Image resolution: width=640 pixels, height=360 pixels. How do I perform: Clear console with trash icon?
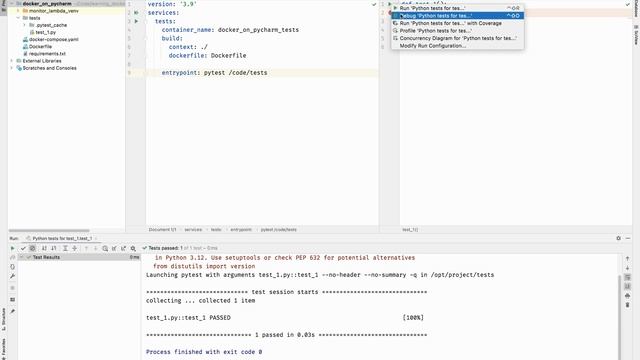click(627, 305)
